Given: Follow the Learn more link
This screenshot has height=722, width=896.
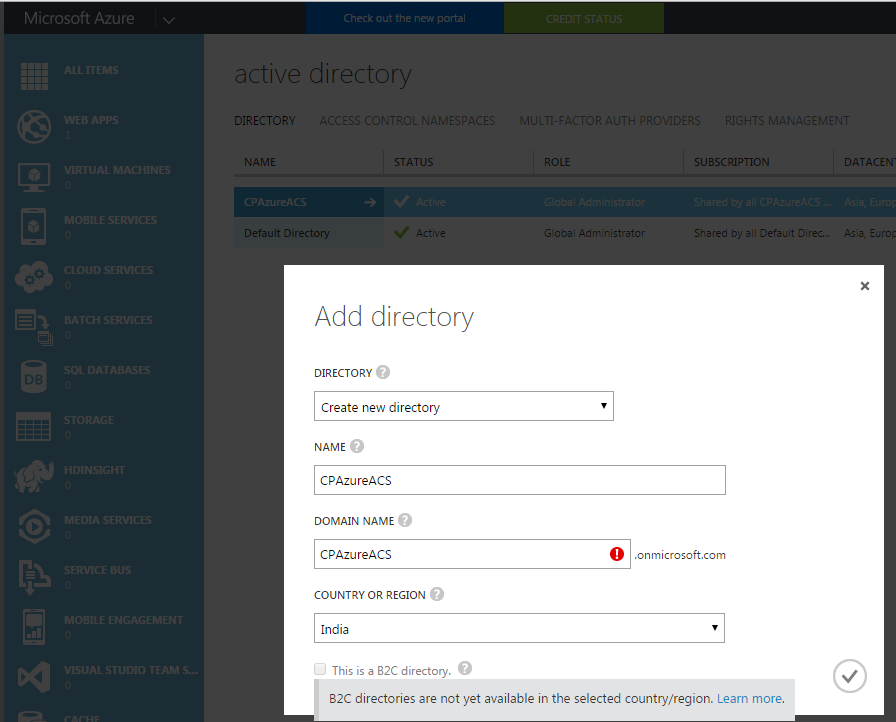Looking at the screenshot, I should 749,699.
